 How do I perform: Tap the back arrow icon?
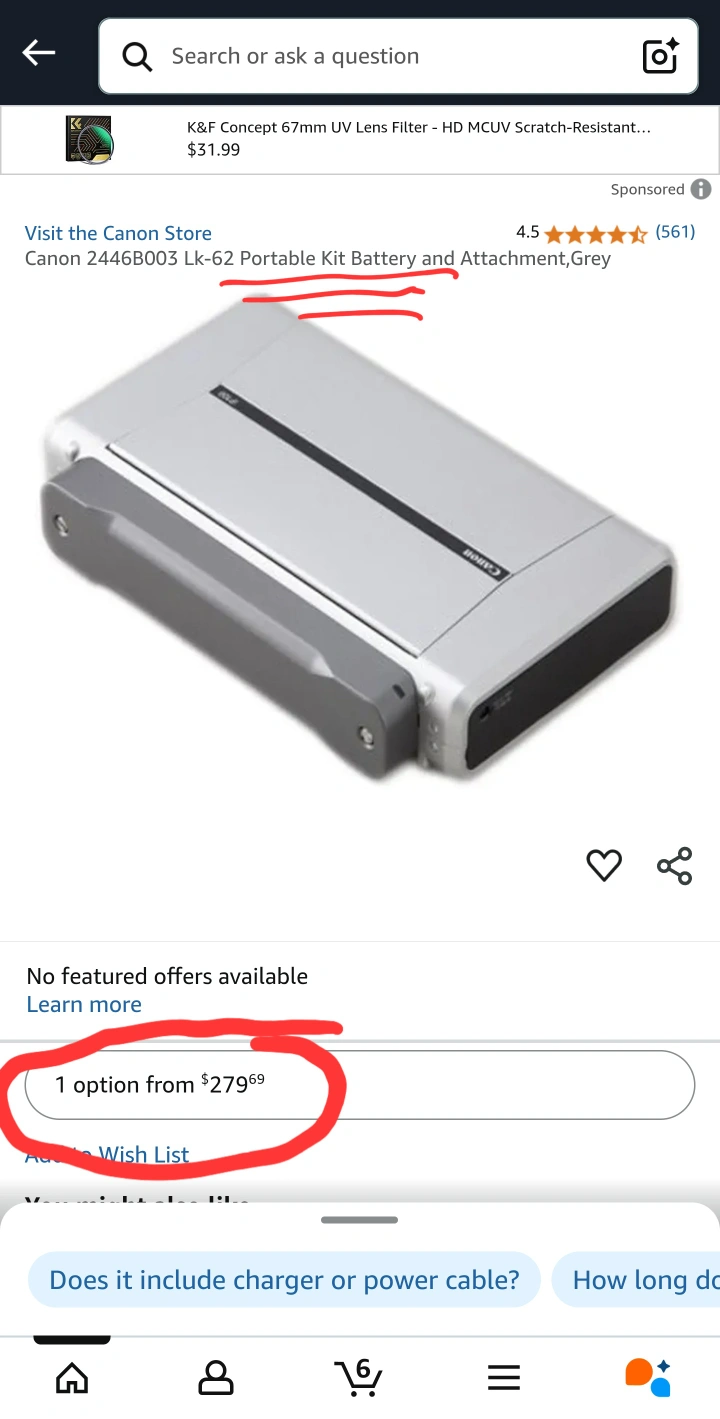[39, 54]
